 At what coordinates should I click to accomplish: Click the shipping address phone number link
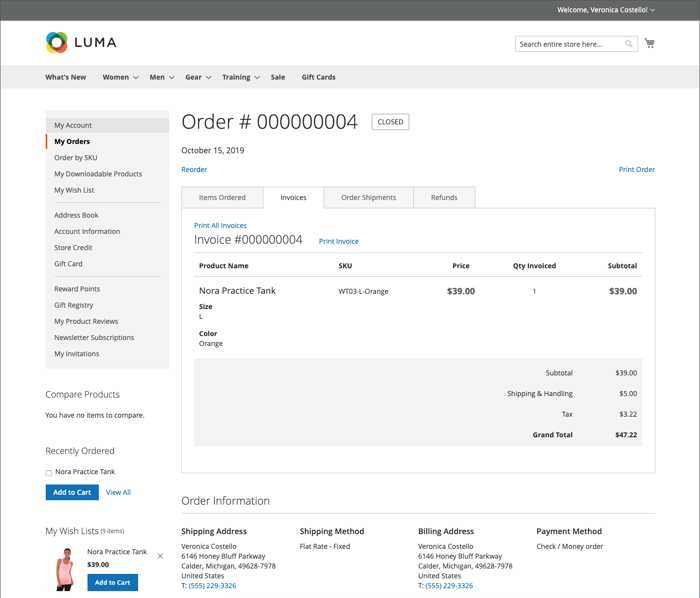212,586
